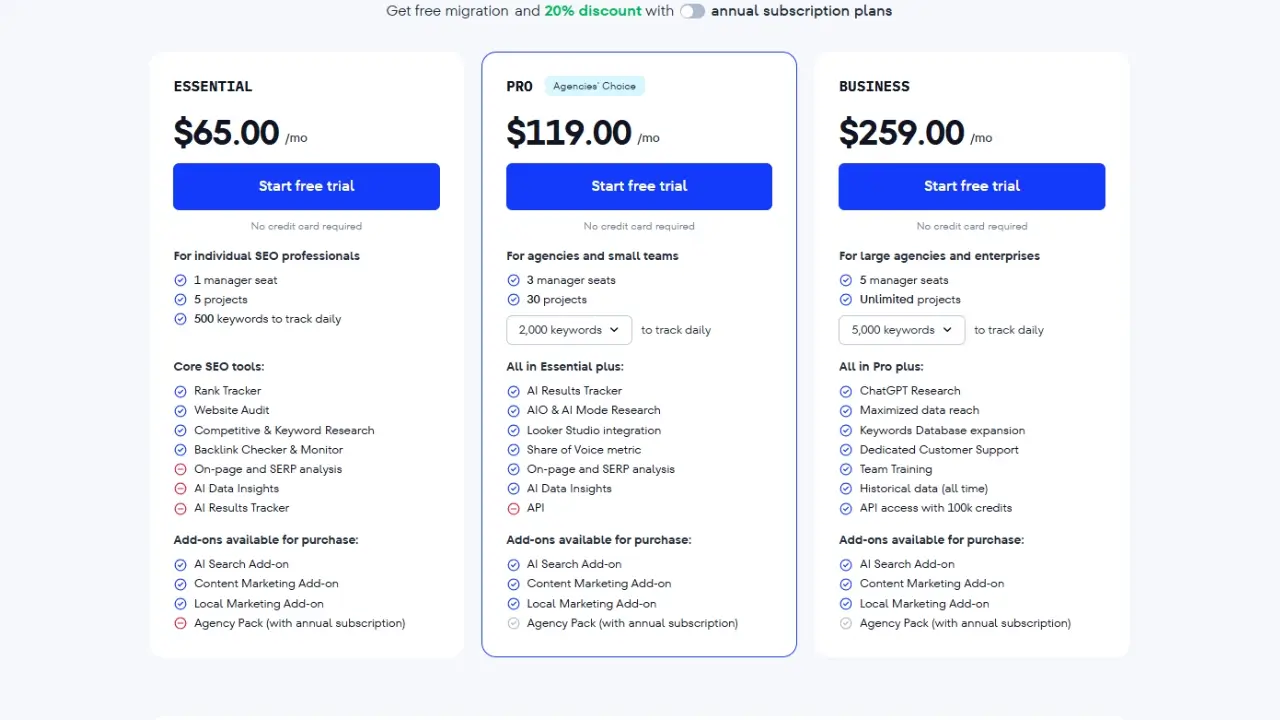Start free trial for the Essential plan

click(x=306, y=186)
